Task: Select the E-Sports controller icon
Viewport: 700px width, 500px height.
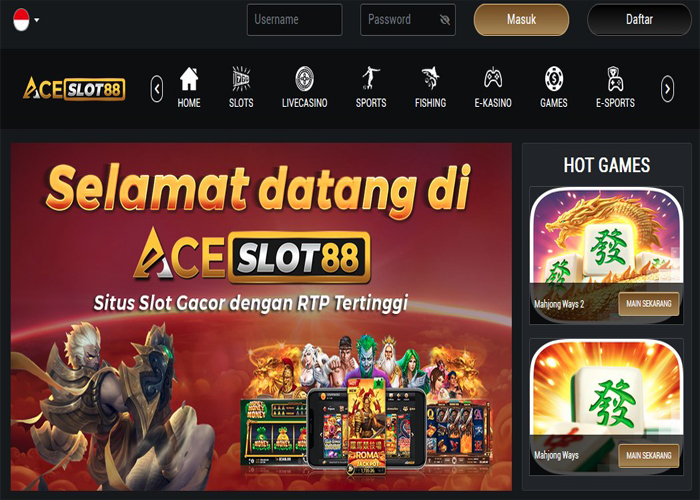Action: pos(615,79)
